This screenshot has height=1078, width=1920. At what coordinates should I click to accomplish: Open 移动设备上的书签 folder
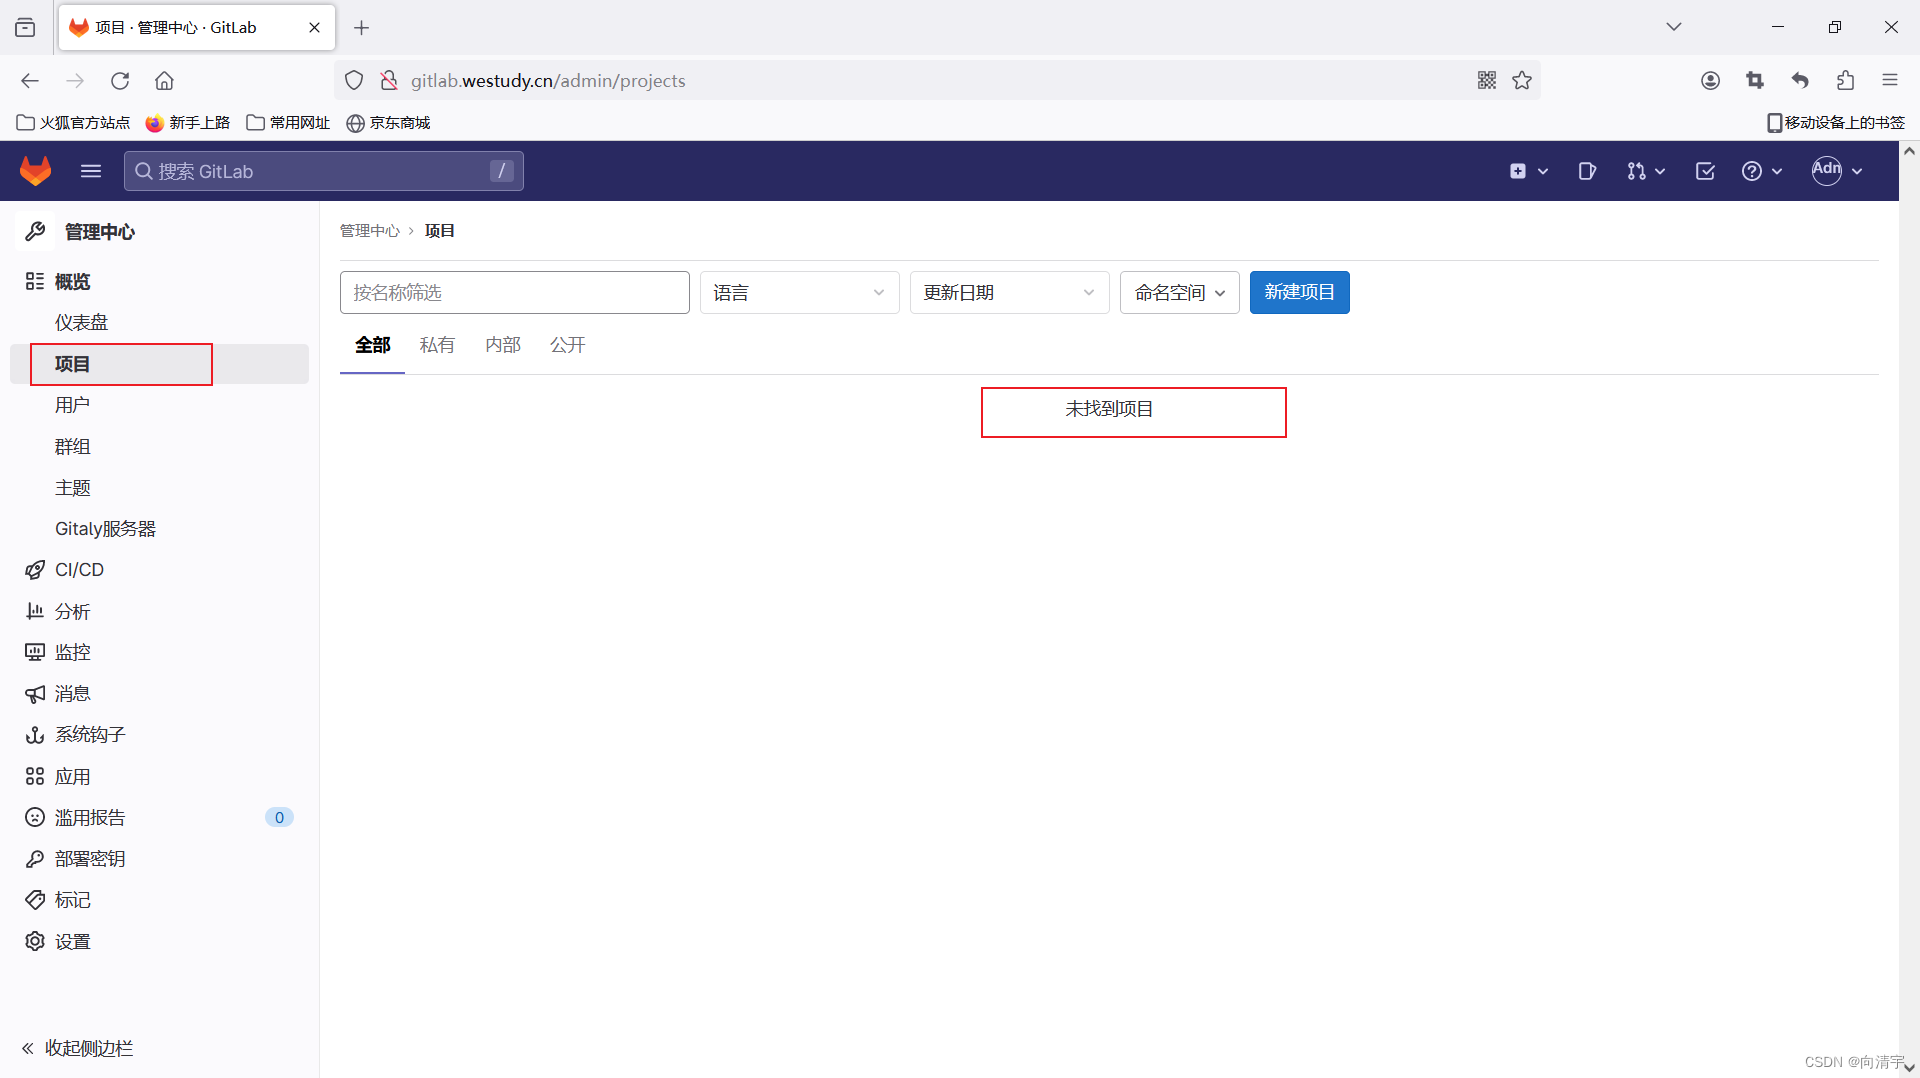1836,123
